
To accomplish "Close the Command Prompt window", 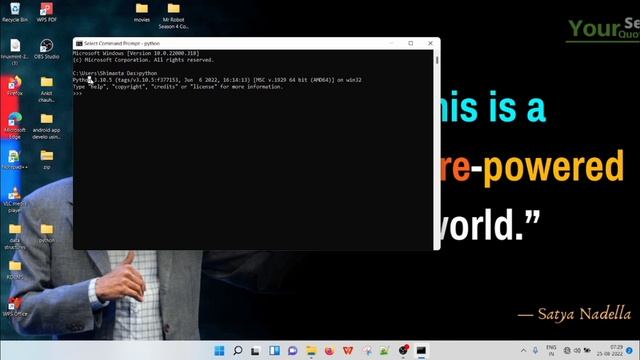I will pos(430,43).
